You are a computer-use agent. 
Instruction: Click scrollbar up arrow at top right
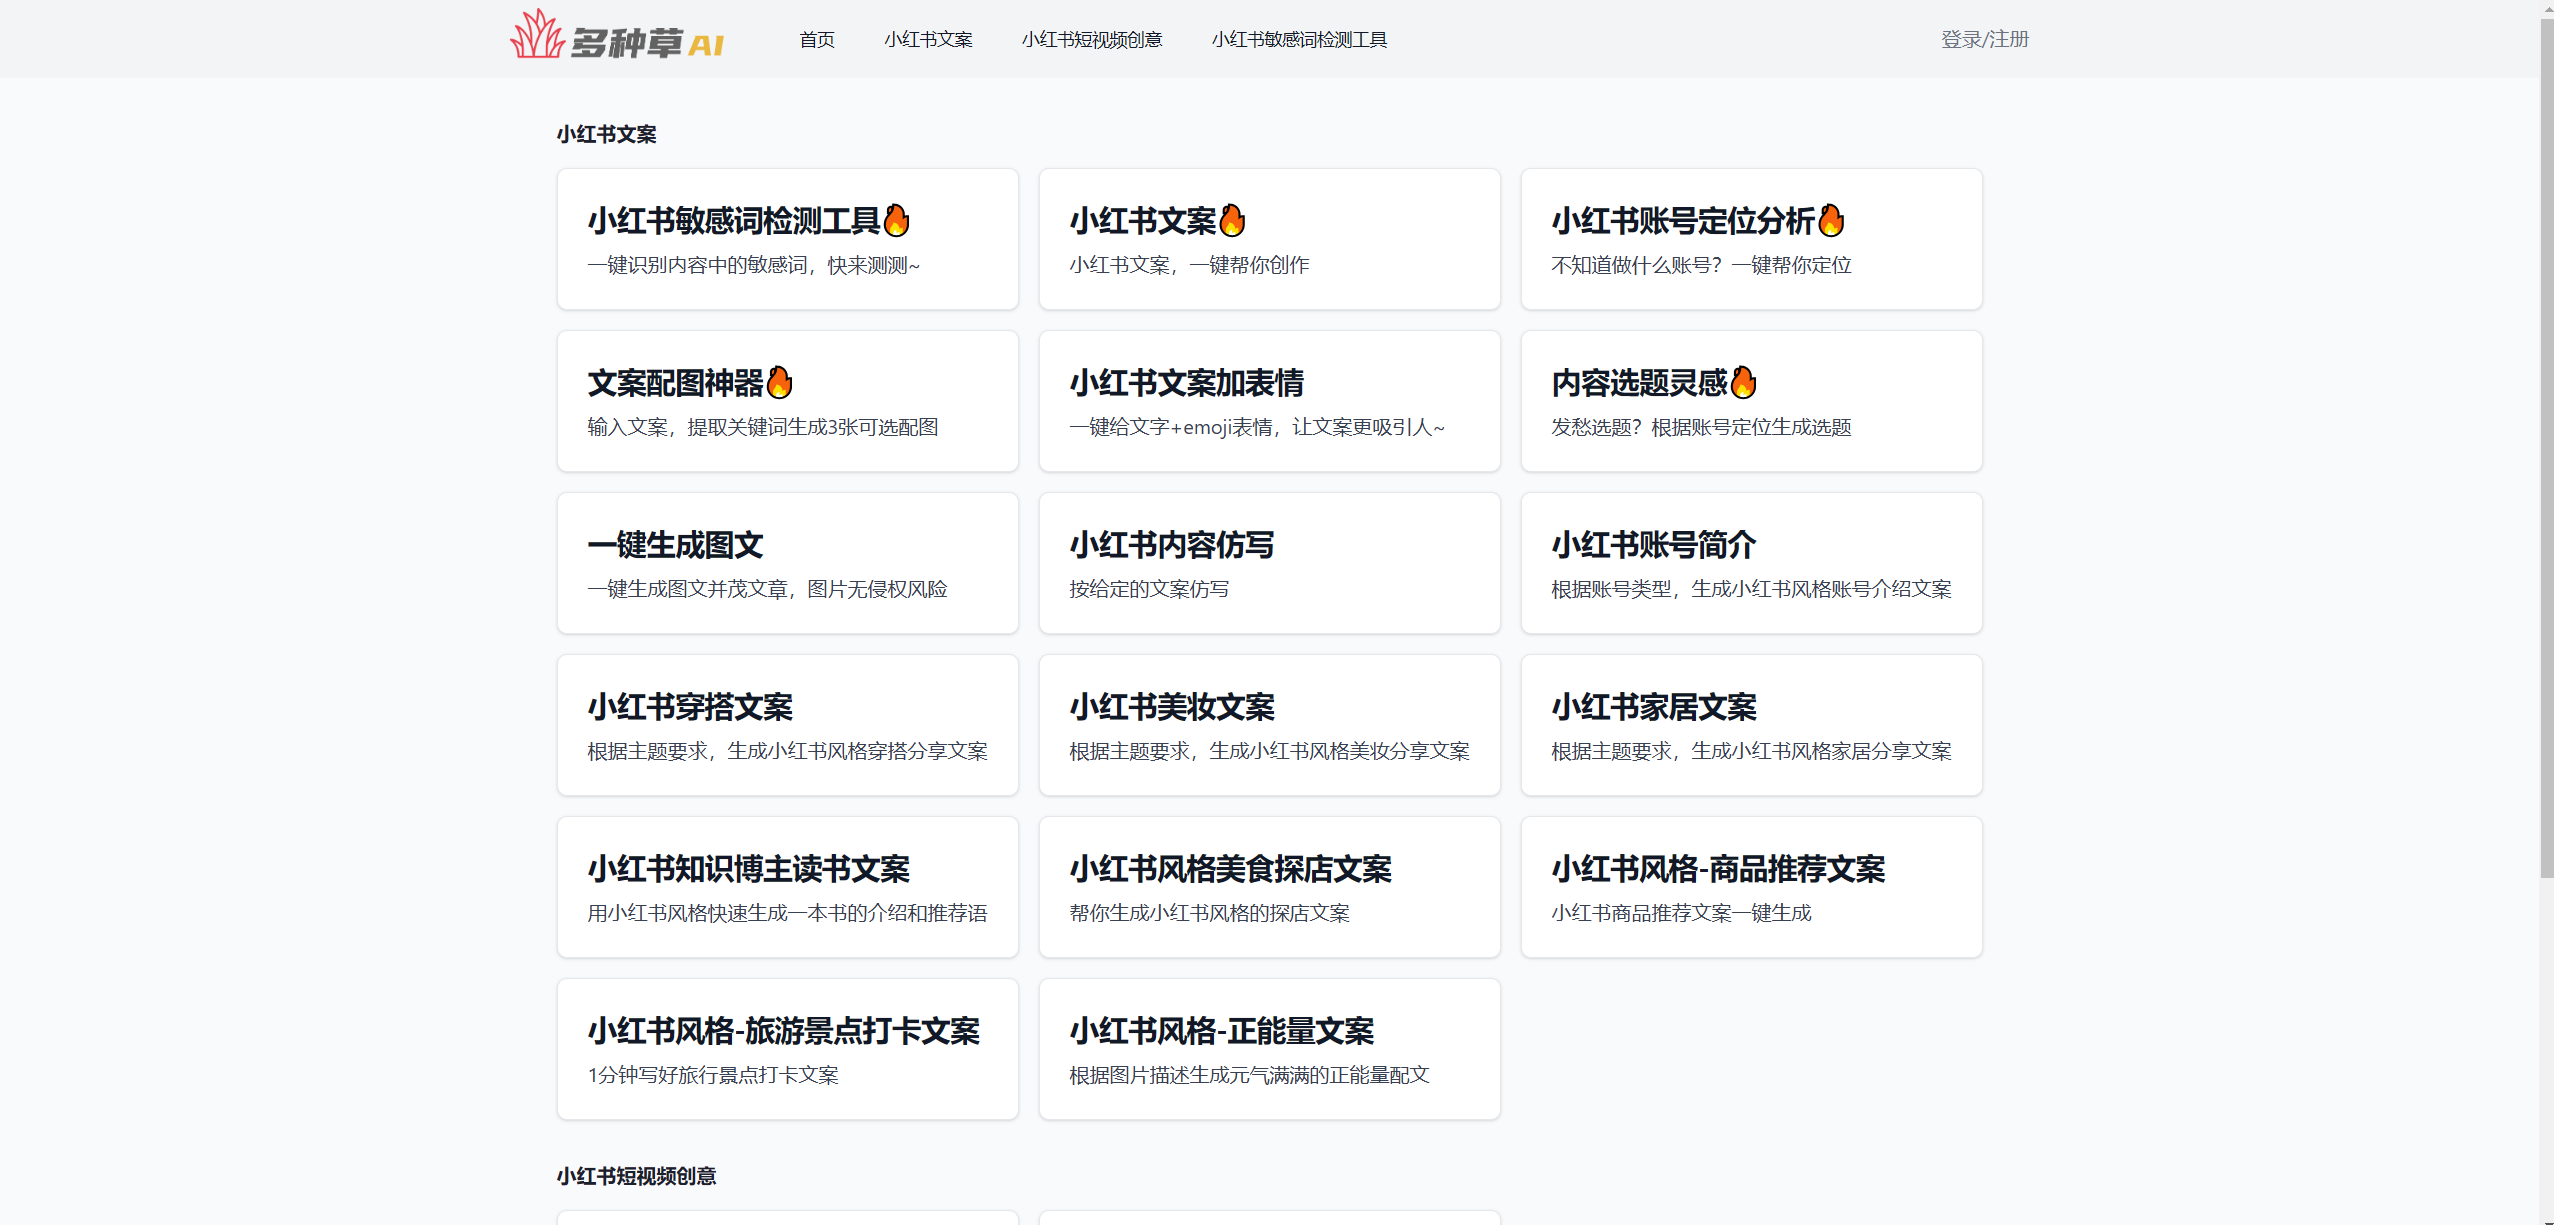tap(2546, 8)
